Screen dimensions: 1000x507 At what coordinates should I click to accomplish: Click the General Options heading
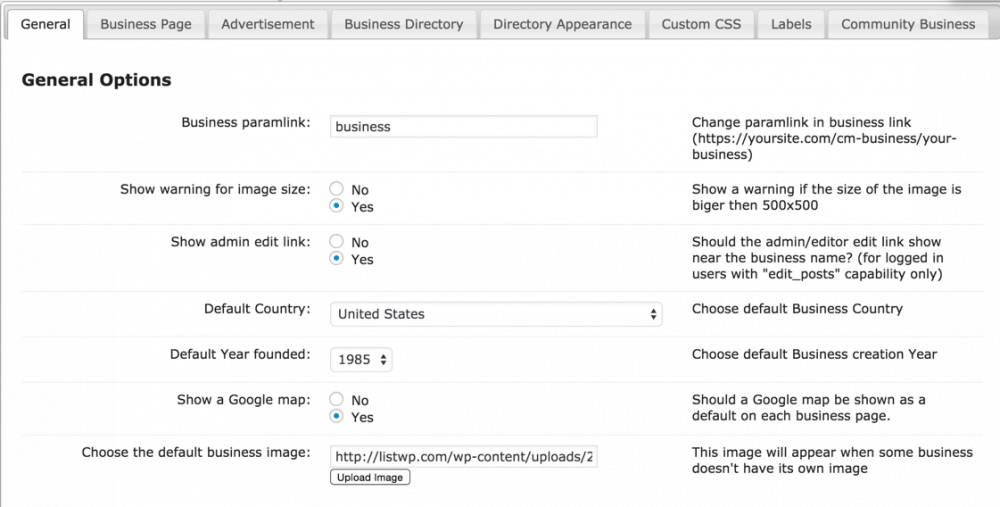click(x=96, y=80)
